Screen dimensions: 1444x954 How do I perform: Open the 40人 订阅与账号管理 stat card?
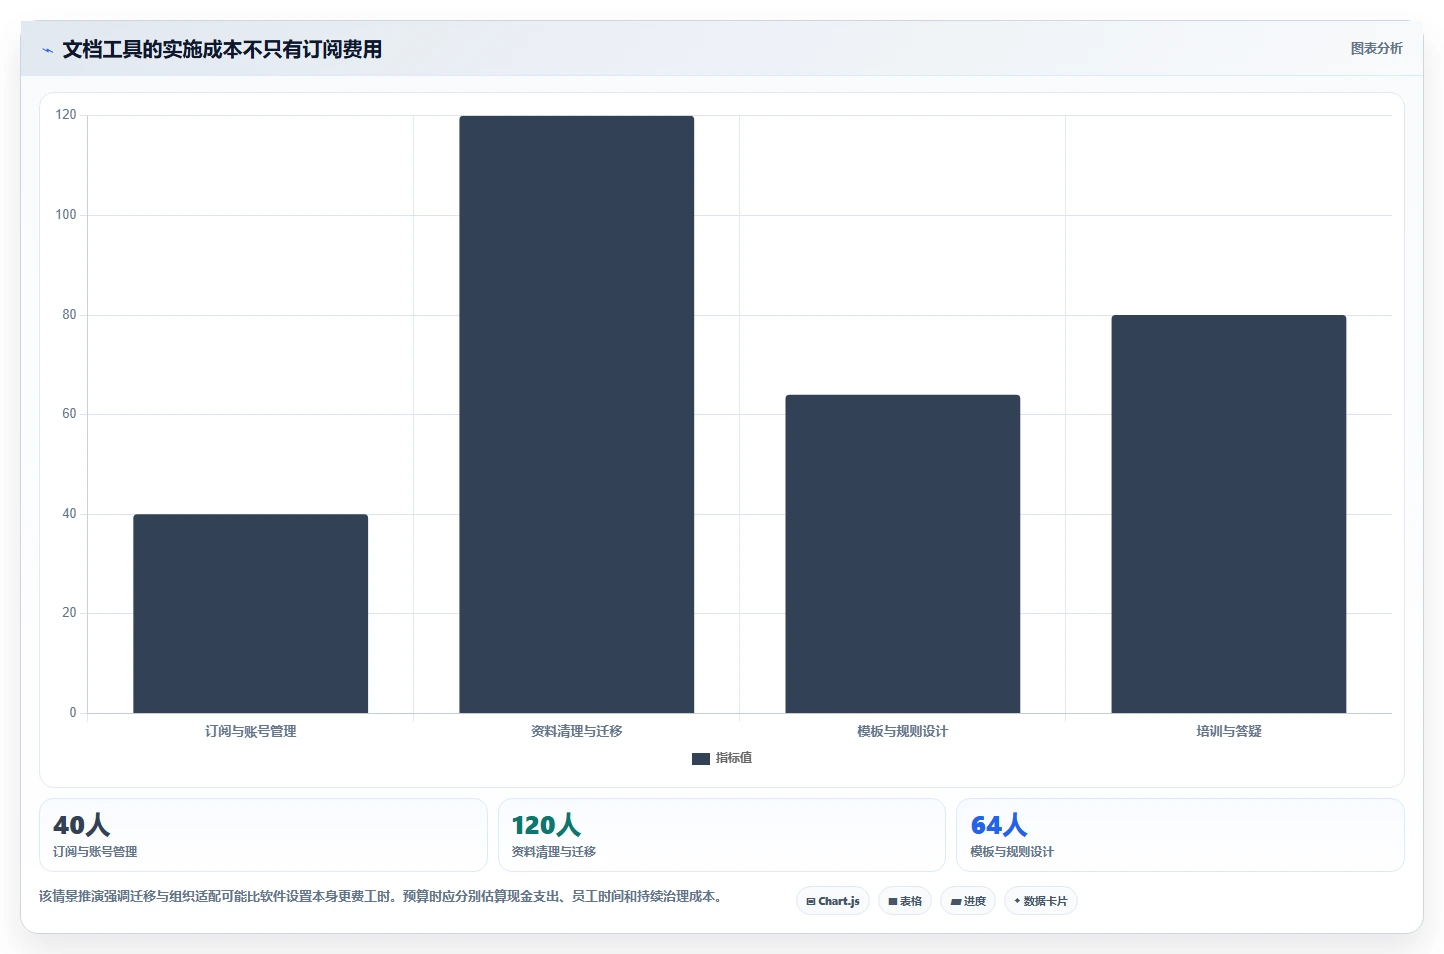coord(263,835)
